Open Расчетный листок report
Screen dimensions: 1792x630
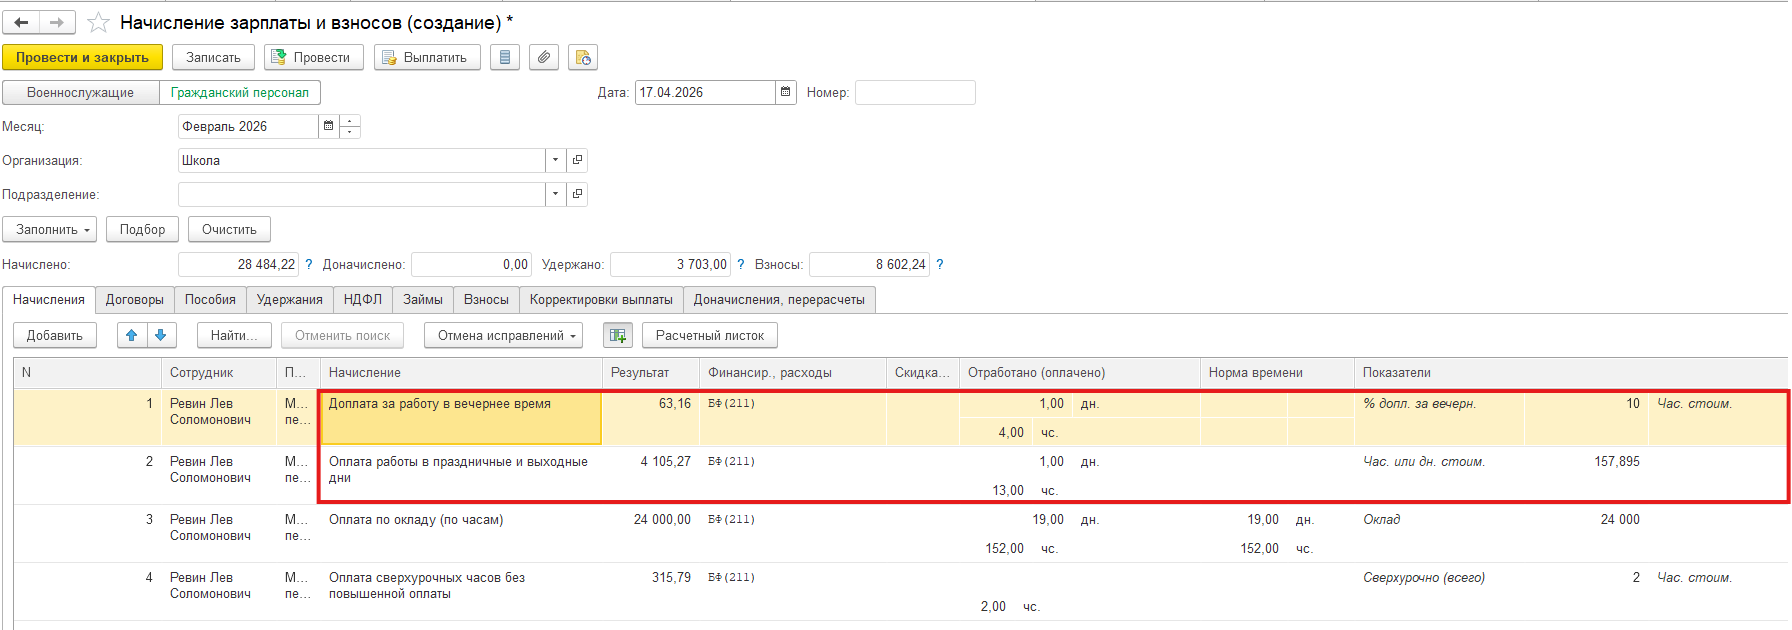pos(710,335)
